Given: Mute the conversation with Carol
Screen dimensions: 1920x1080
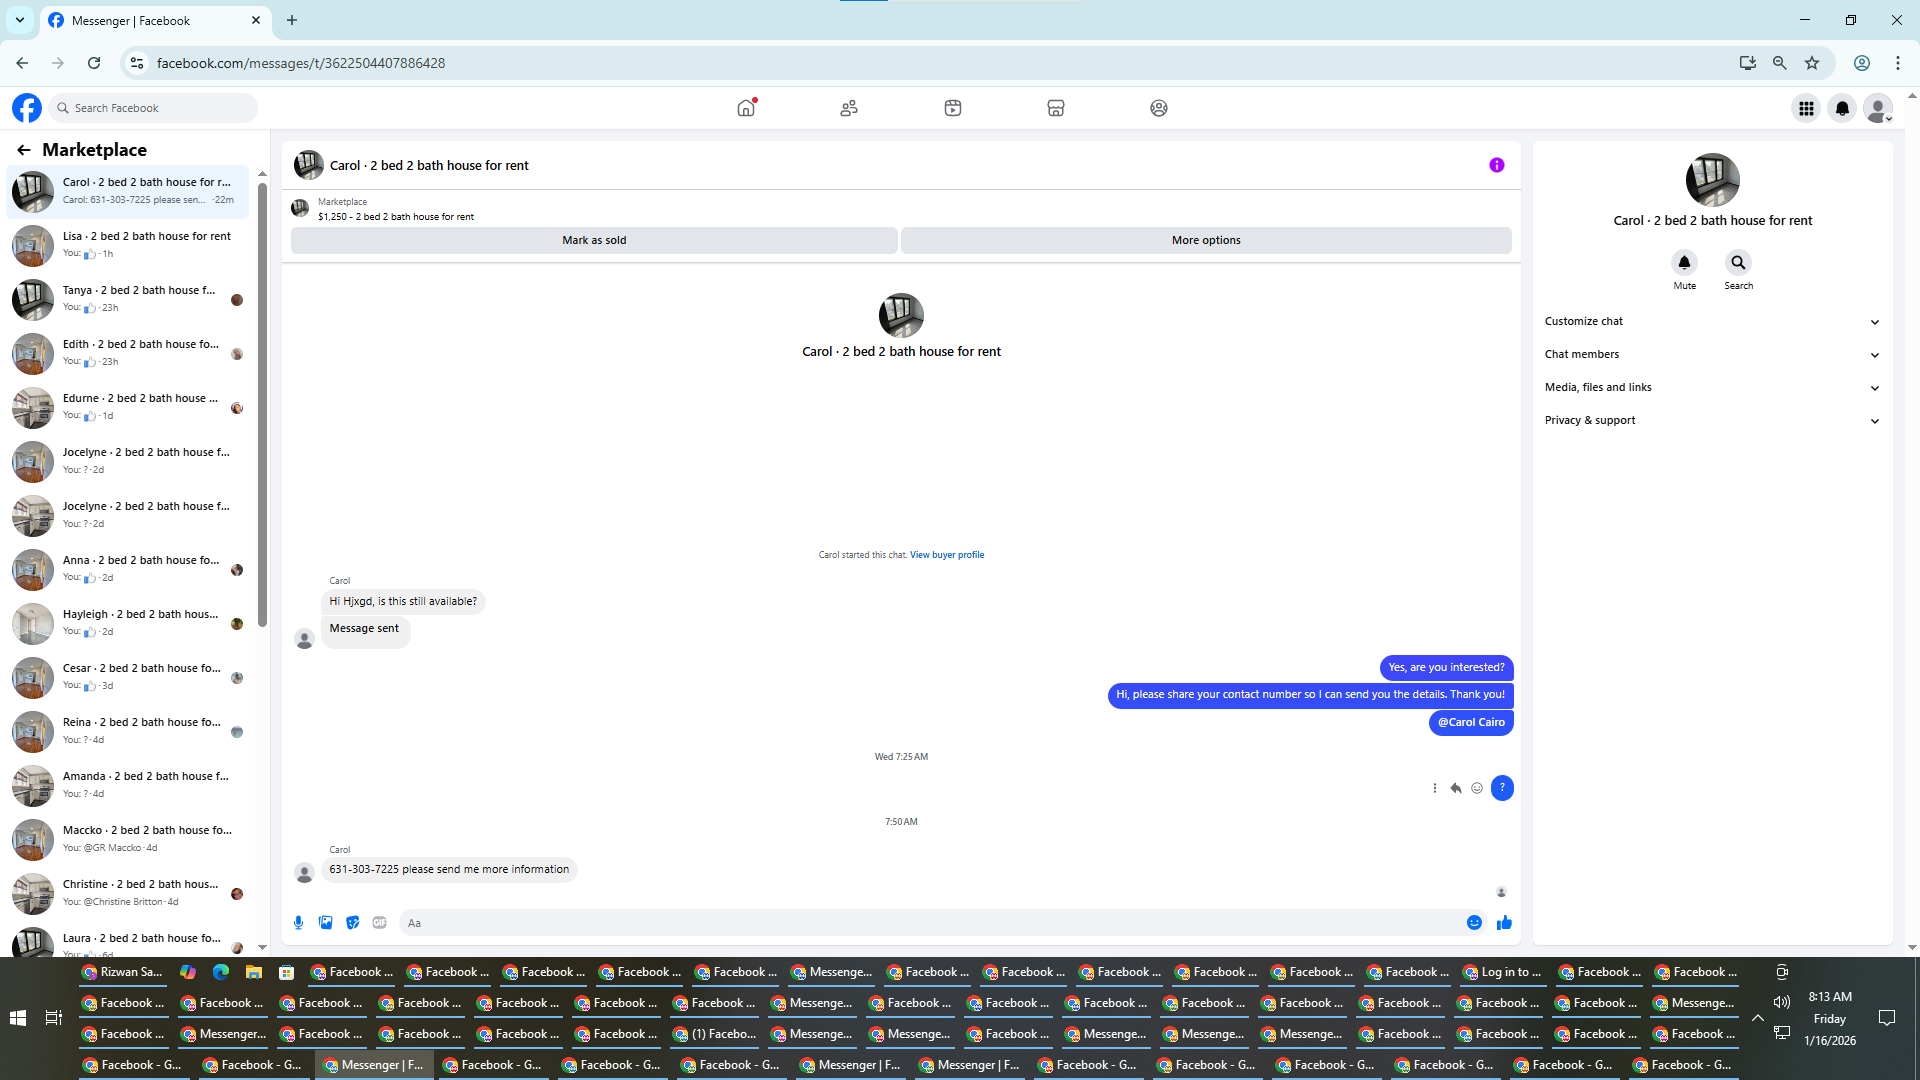Looking at the screenshot, I should [x=1684, y=263].
